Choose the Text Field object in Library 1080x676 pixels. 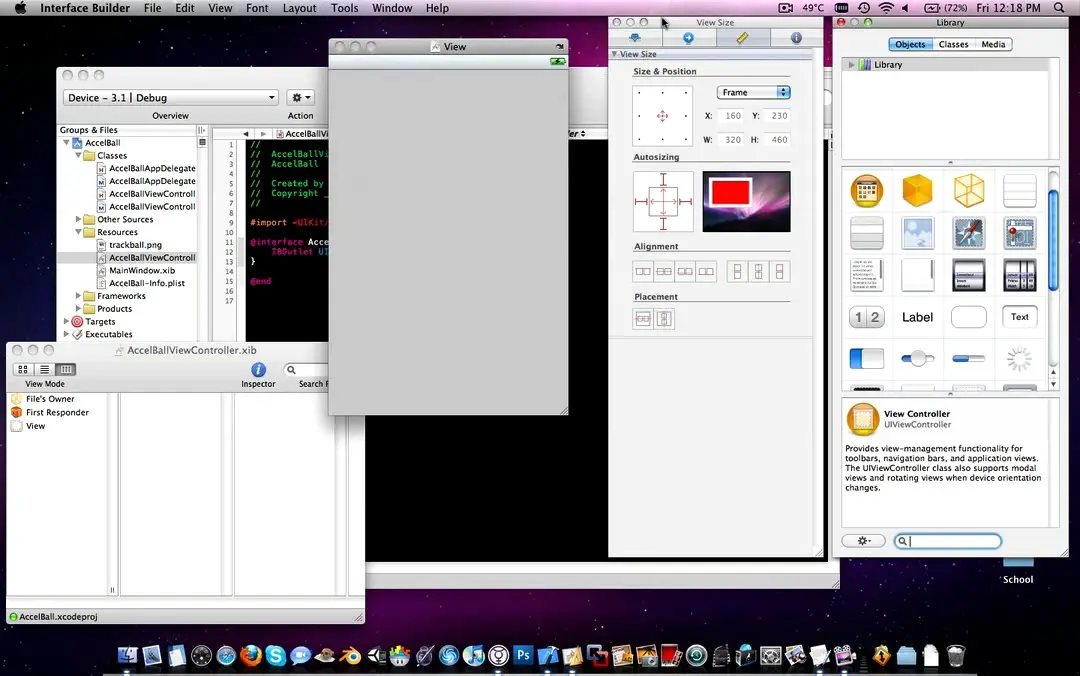click(1019, 317)
